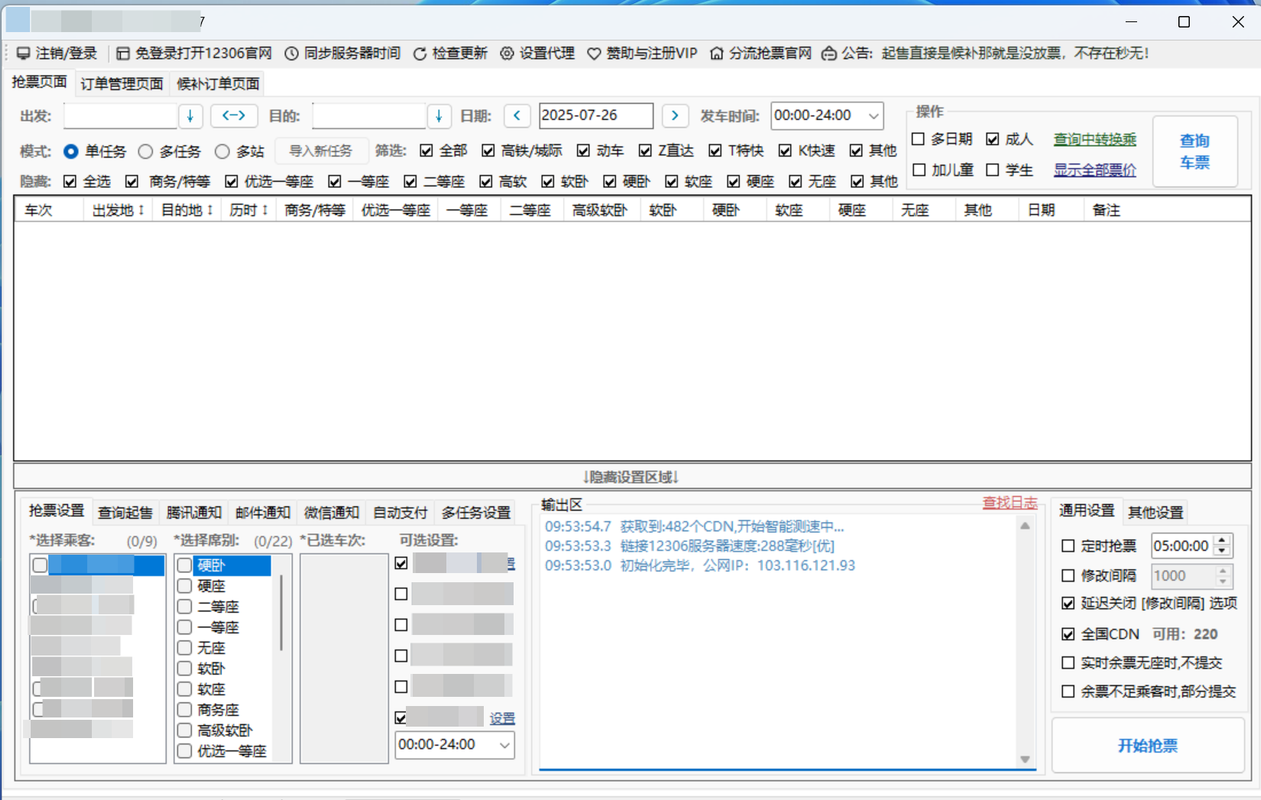Click departure station down-arrow button

190,116
